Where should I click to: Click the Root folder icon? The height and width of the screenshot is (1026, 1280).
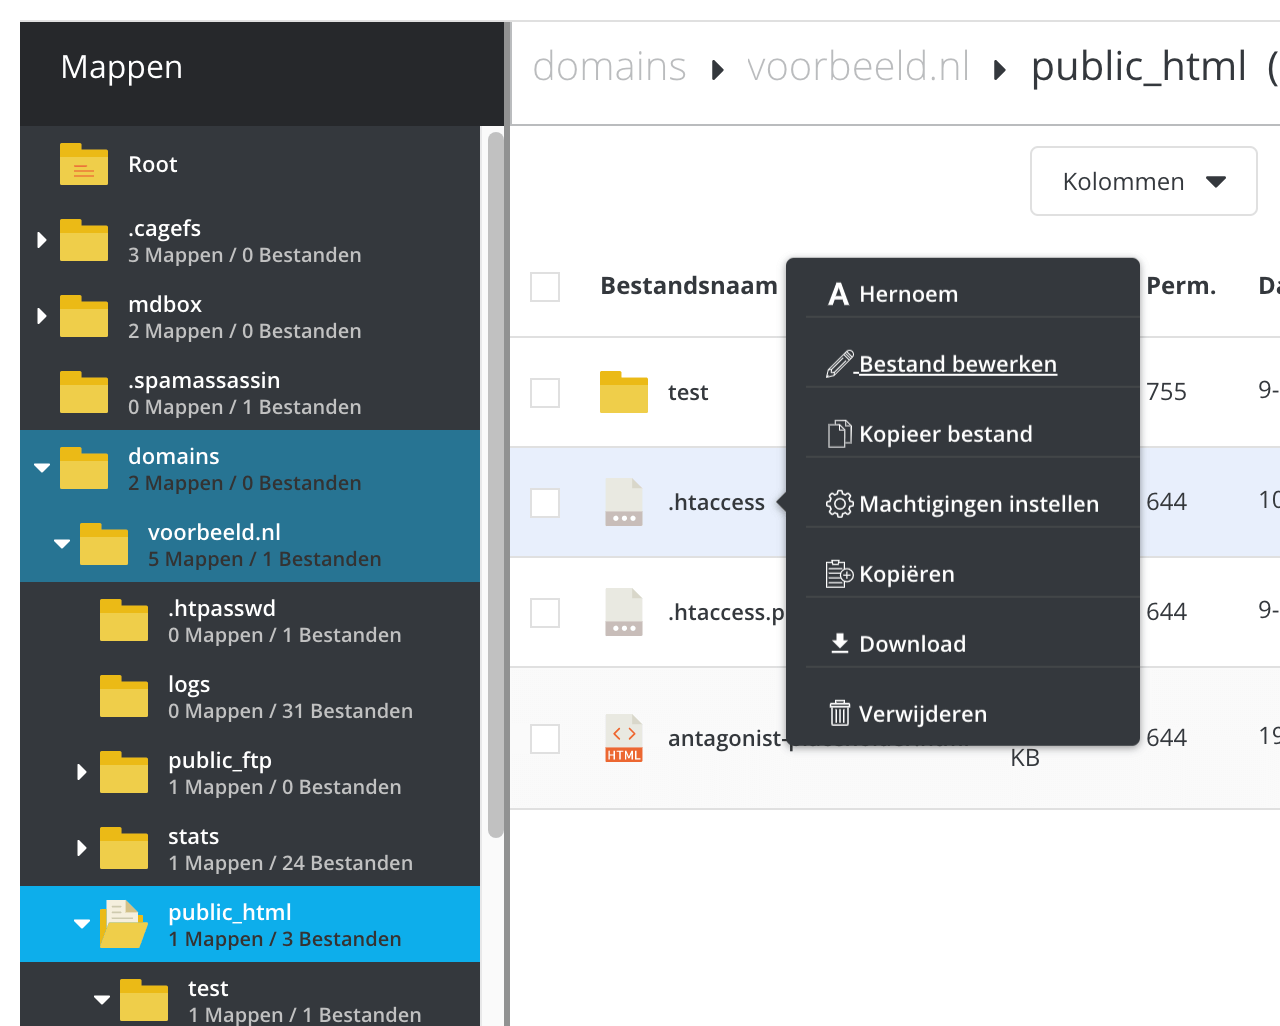(x=84, y=164)
